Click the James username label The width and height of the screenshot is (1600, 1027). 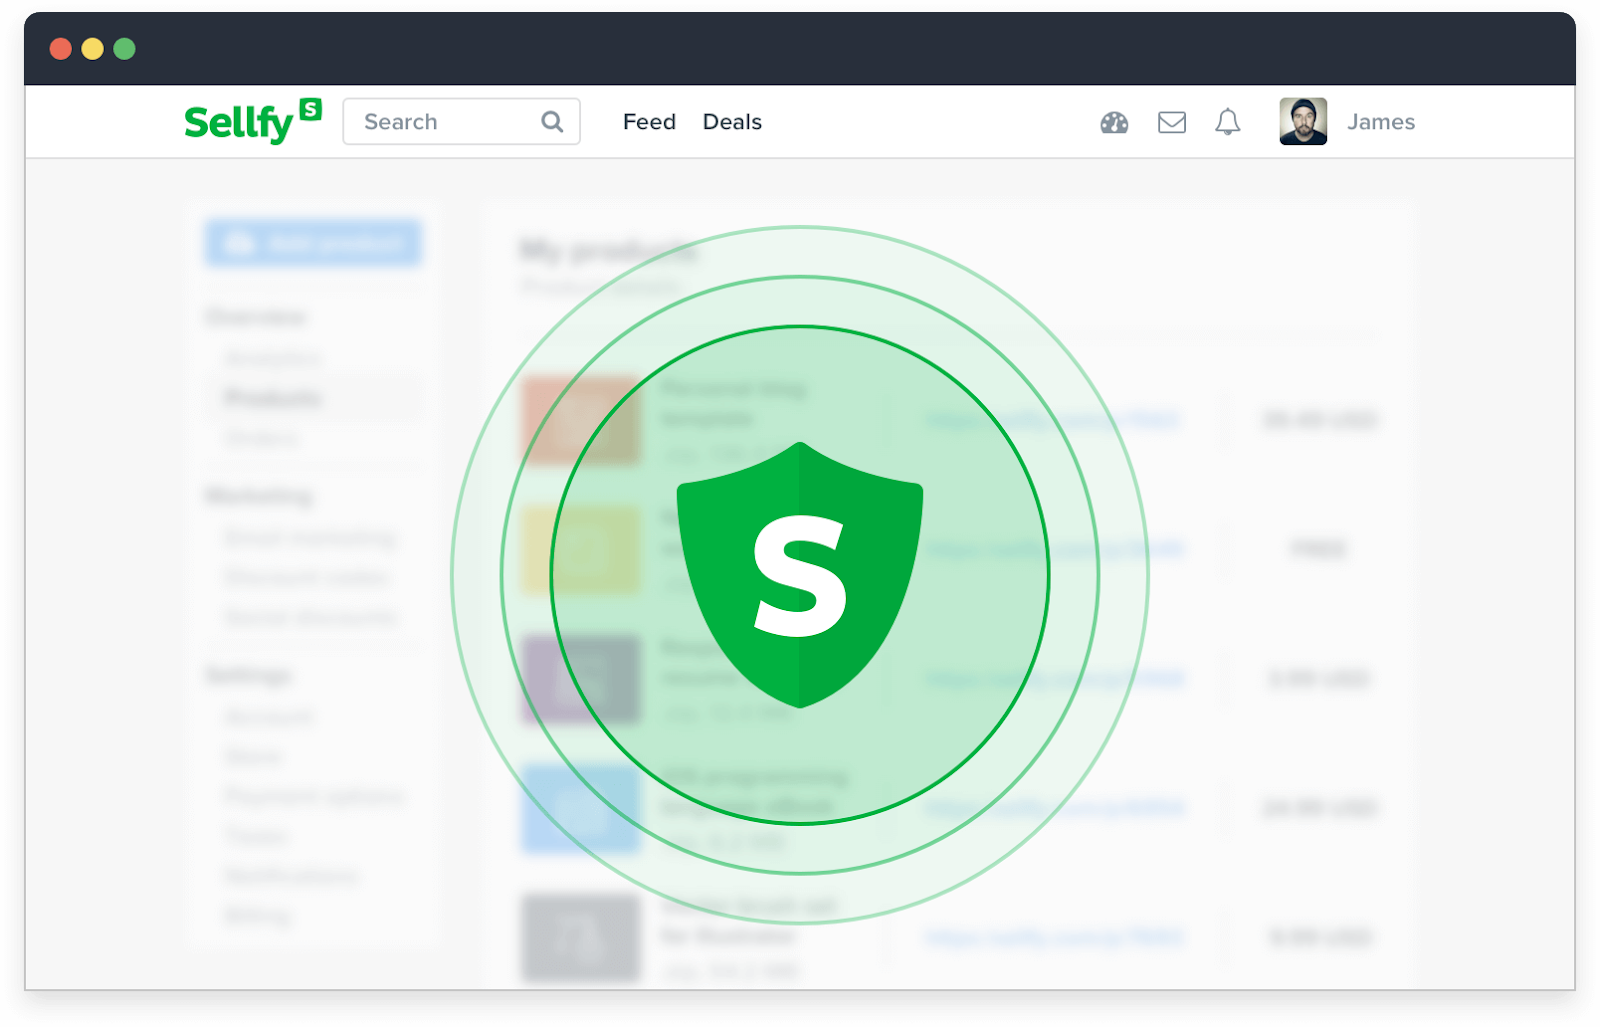1381,122
